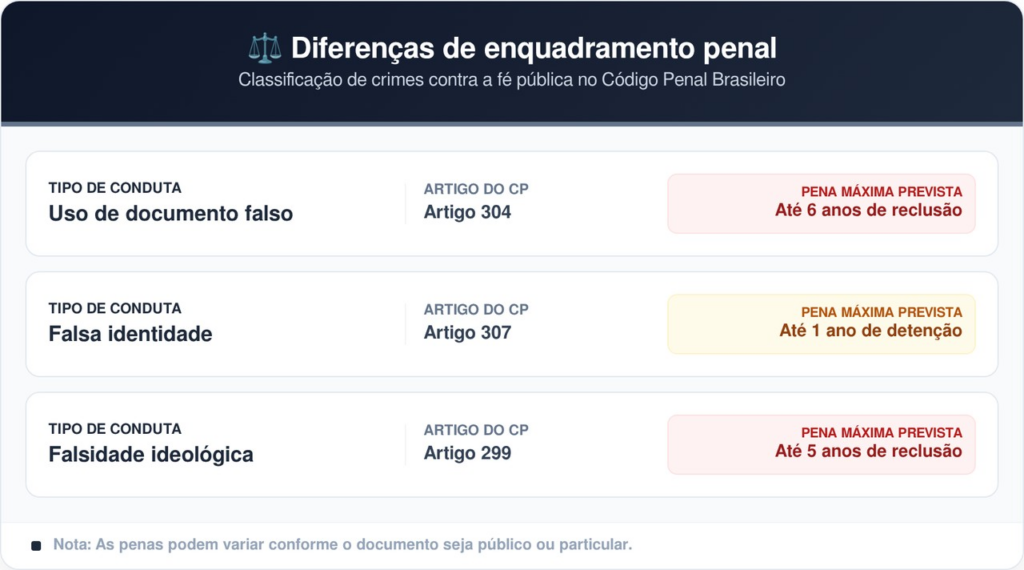Screen dimensions: 1024x570
Task: Click "PENA MÁXIMA PREVISTA" label above 5 anos
Action: point(881,433)
